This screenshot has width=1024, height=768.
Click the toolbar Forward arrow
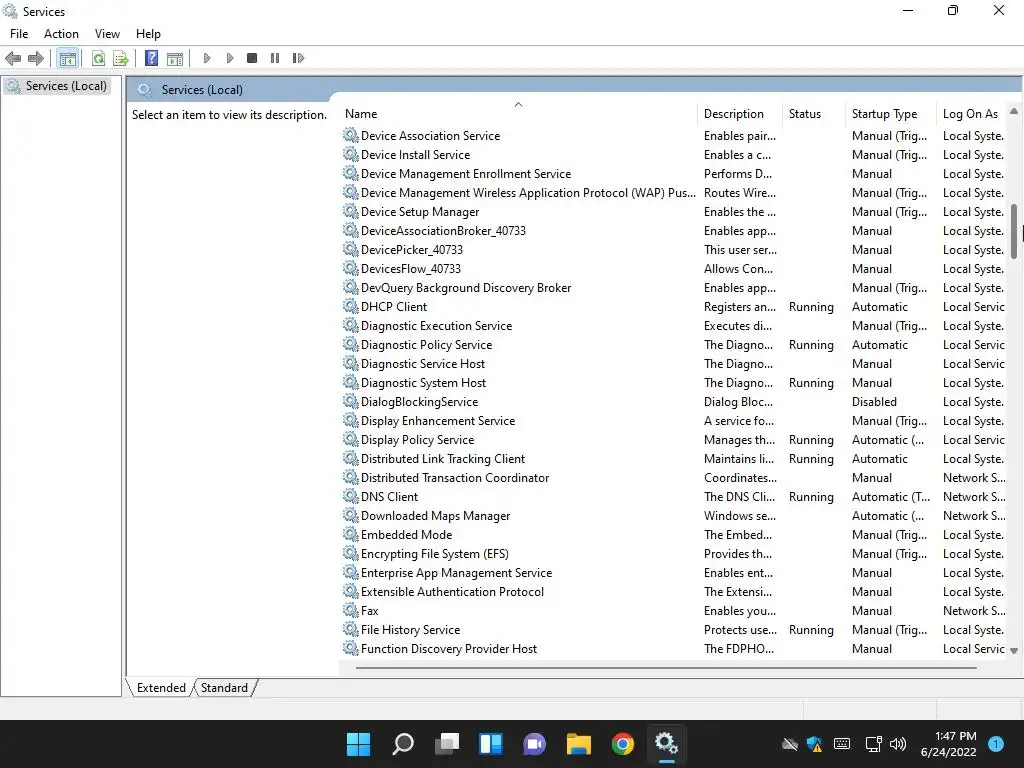[36, 58]
